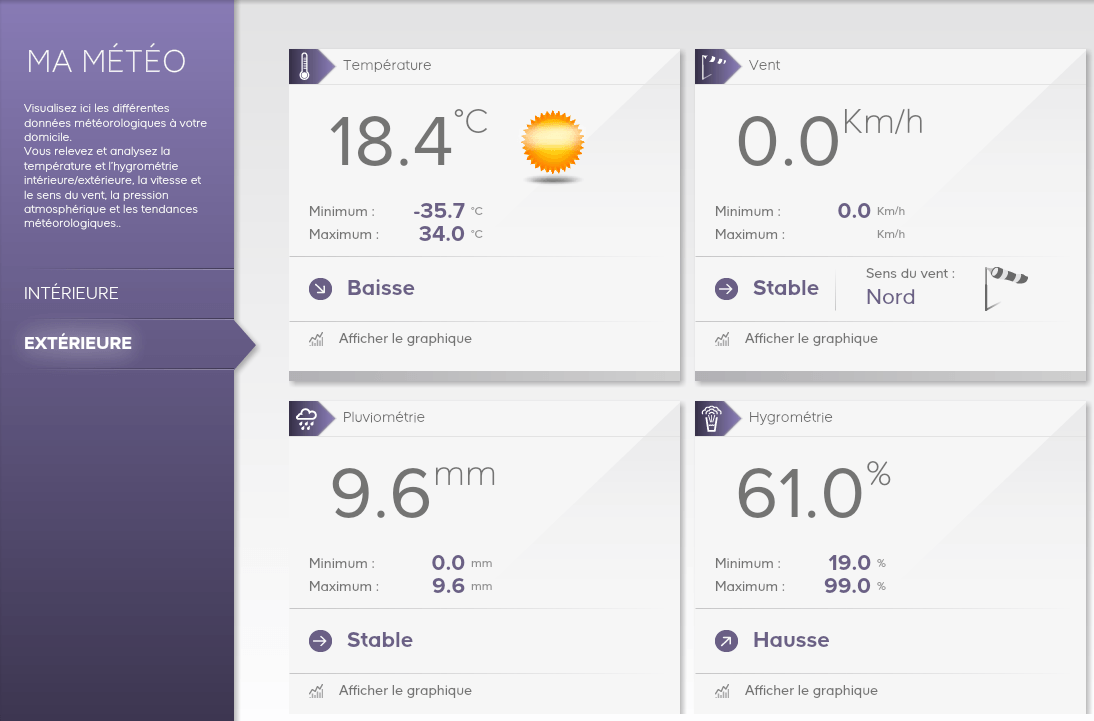Click the minimum rainfall value 0.0 mm
The image size is (1094, 721).
pyautogui.click(x=462, y=563)
